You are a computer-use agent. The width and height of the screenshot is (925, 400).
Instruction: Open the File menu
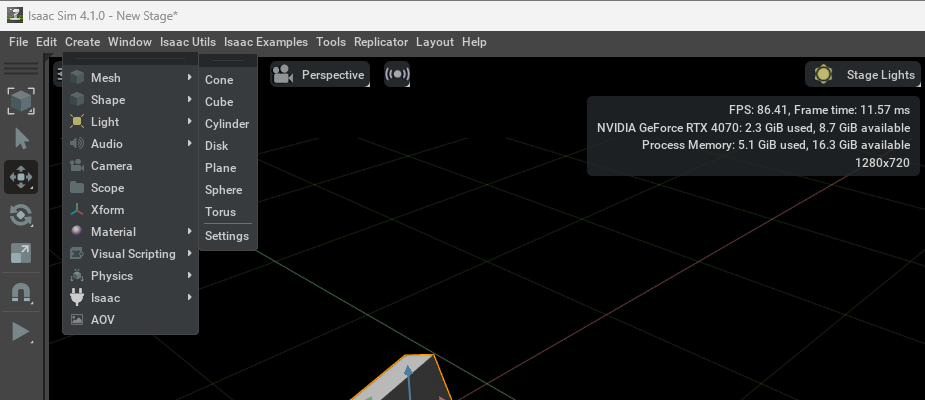click(x=18, y=42)
